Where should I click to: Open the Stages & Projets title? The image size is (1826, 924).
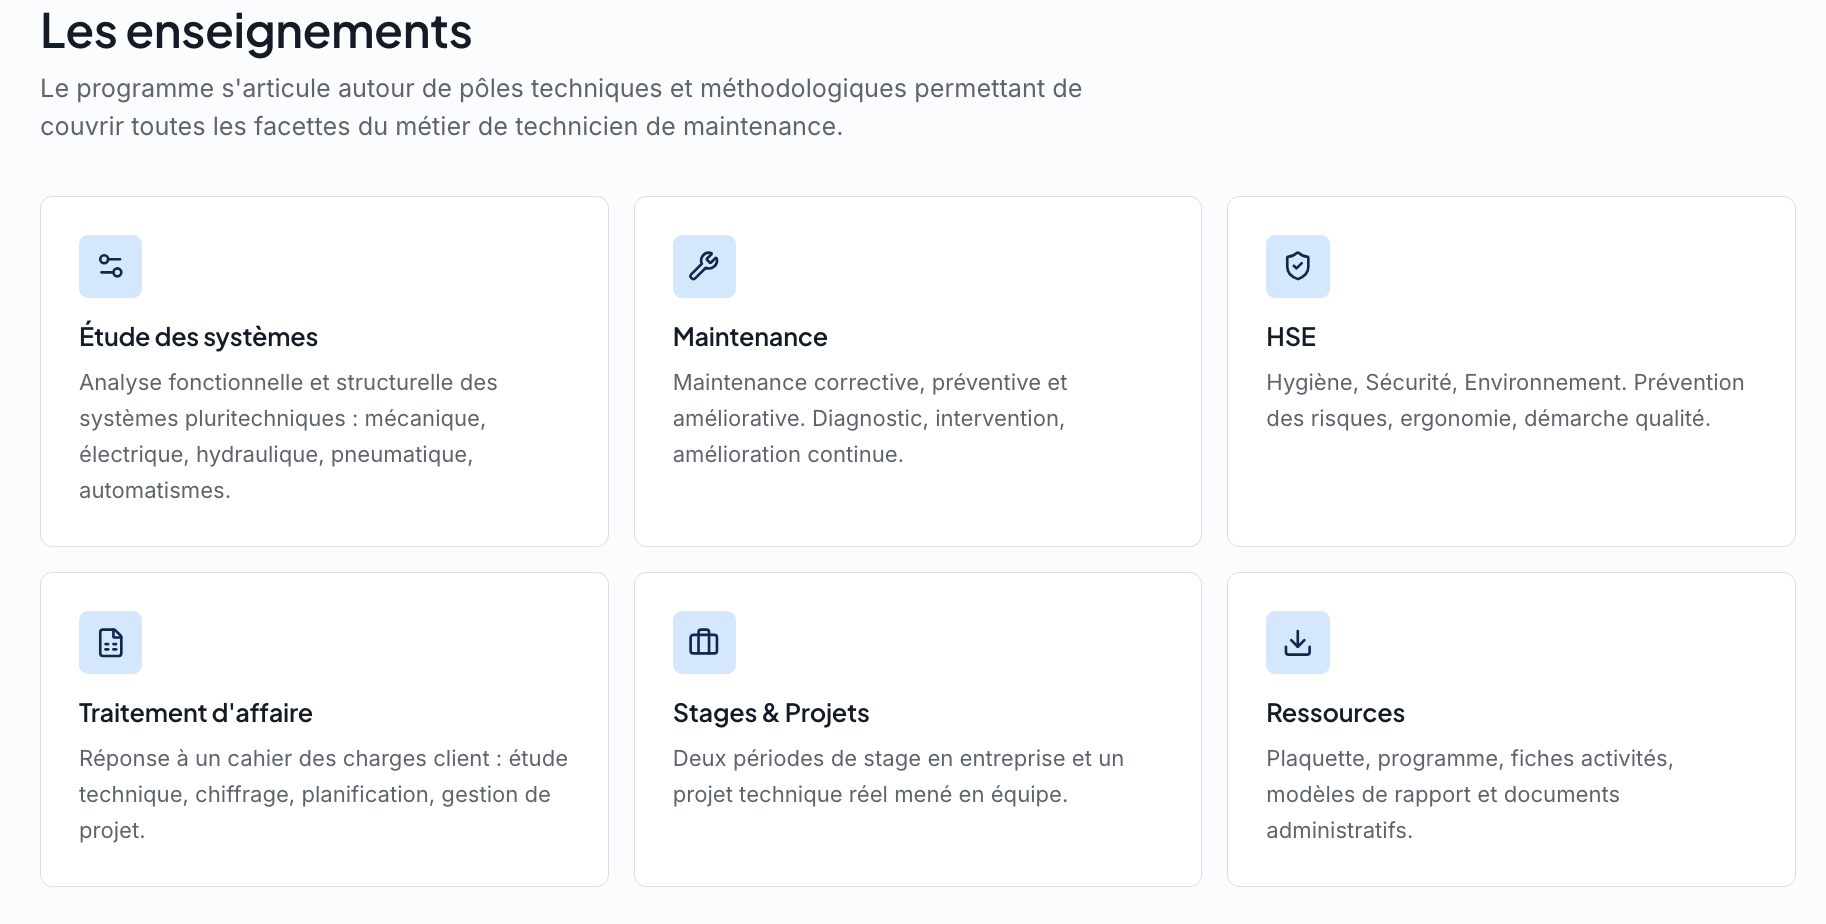tap(771, 713)
